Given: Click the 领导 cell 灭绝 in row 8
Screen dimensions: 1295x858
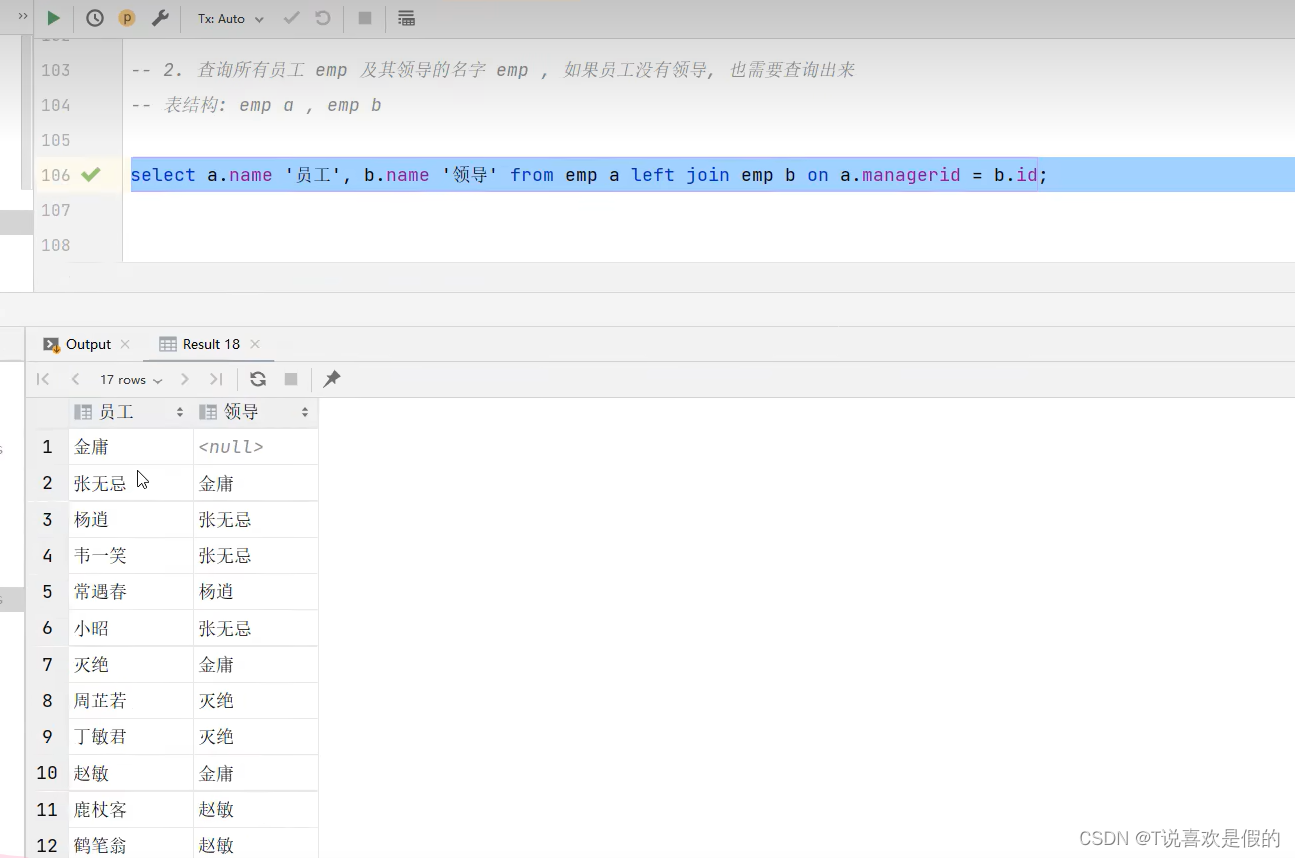Looking at the screenshot, I should tap(255, 701).
